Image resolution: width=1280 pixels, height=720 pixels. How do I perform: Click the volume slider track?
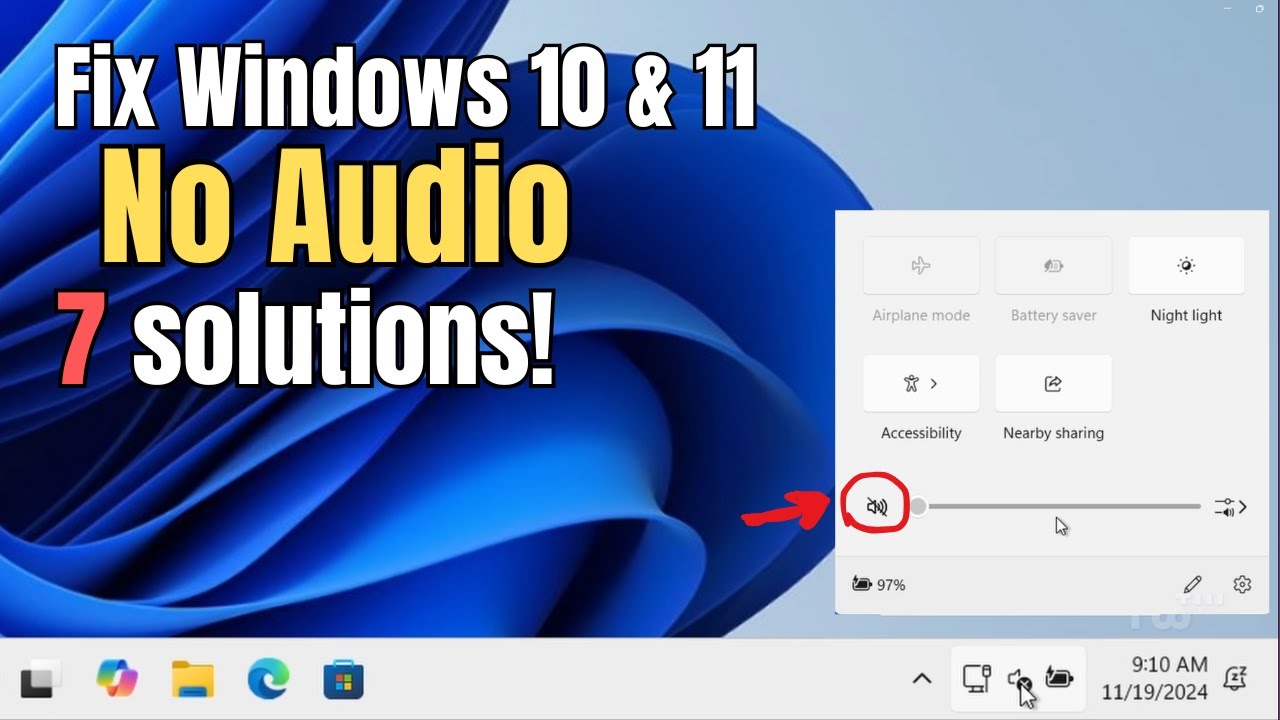tap(1058, 506)
